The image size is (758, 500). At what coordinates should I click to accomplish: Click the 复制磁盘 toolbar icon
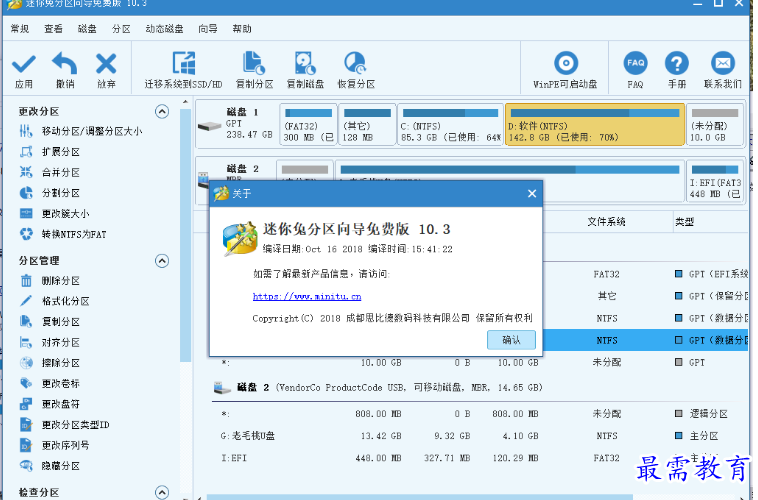click(x=305, y=63)
